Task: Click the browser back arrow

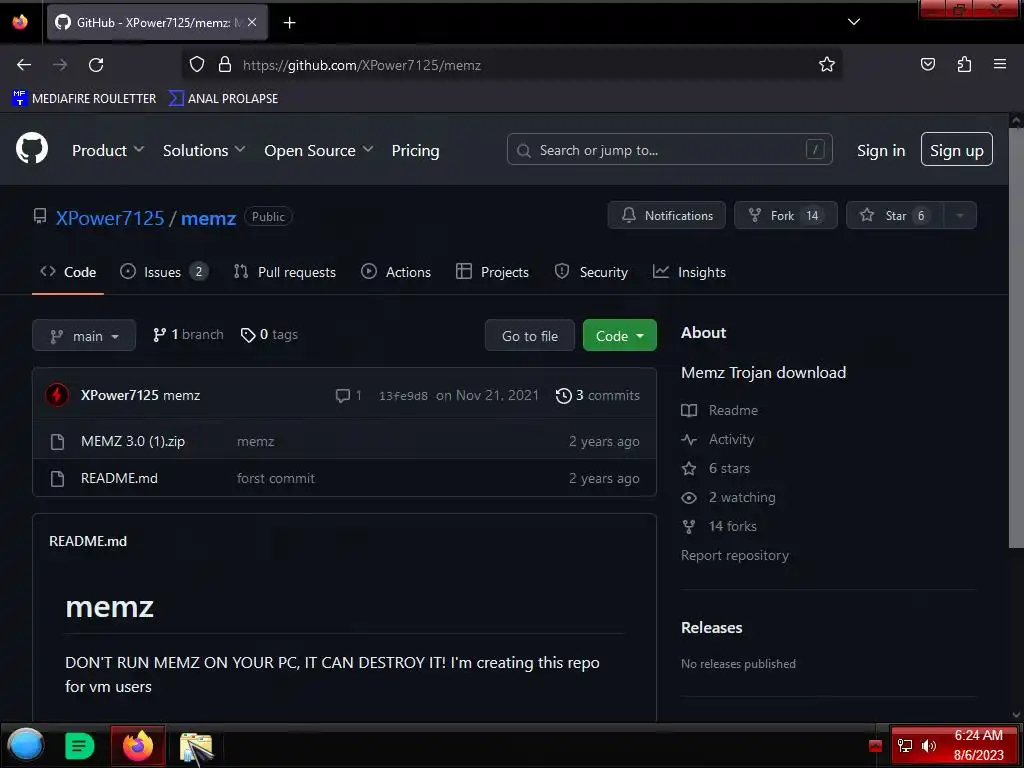Action: 24,65
